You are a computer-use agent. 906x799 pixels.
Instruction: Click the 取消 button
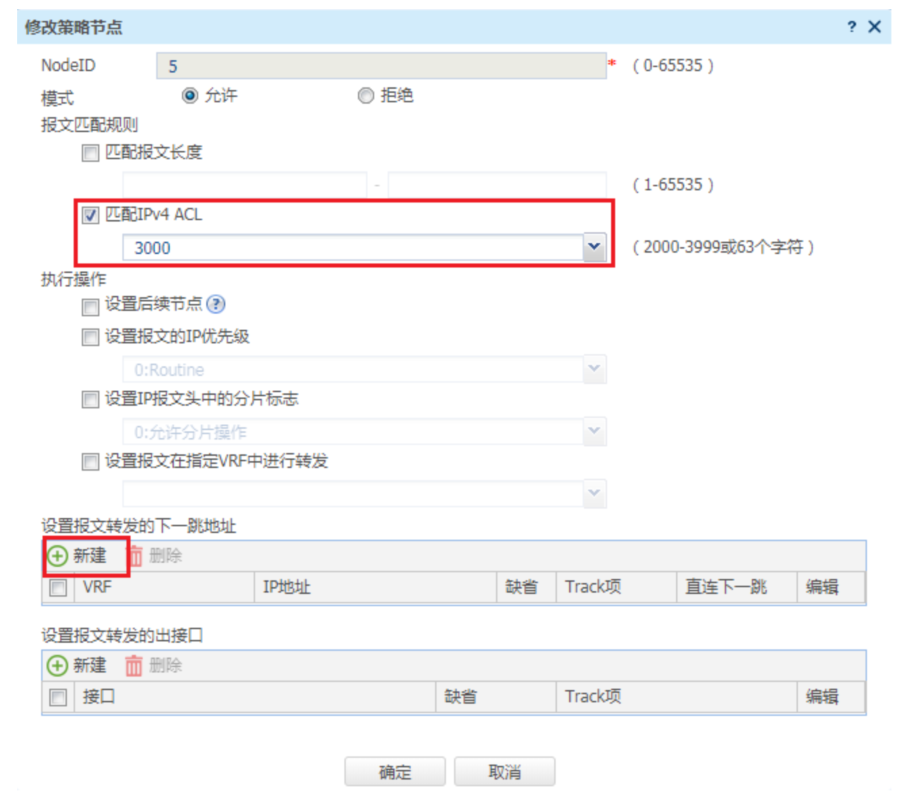tap(504, 772)
